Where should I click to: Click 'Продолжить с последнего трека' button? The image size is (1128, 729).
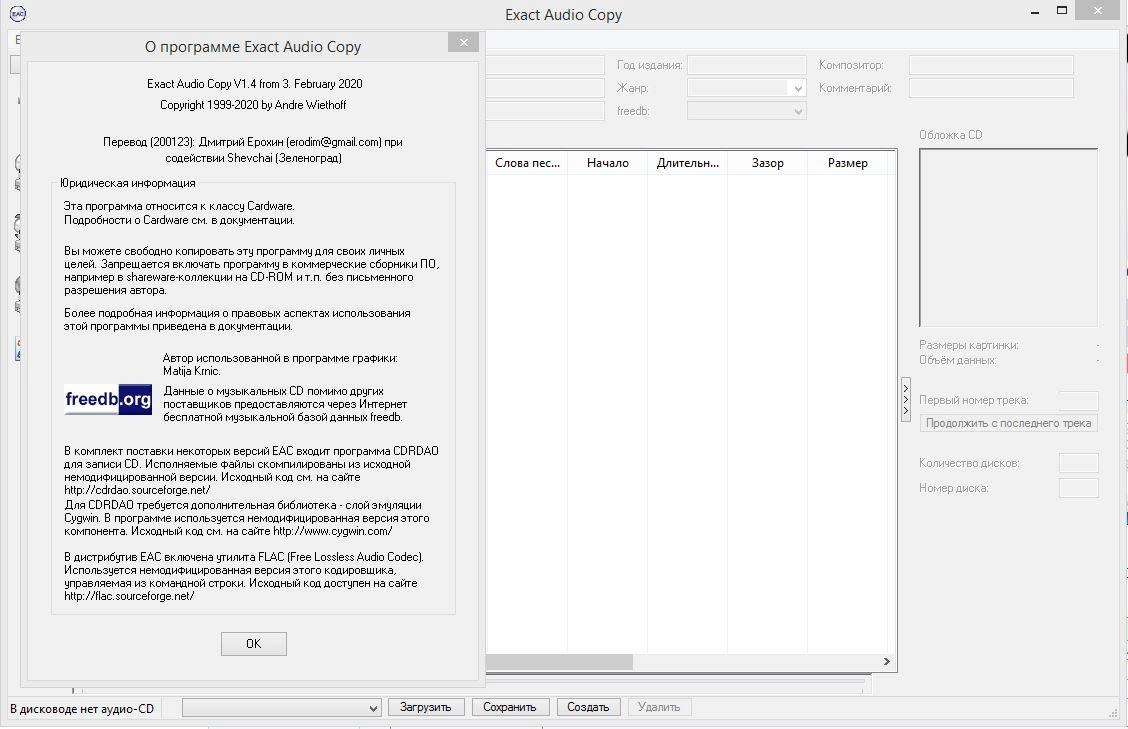[1009, 422]
